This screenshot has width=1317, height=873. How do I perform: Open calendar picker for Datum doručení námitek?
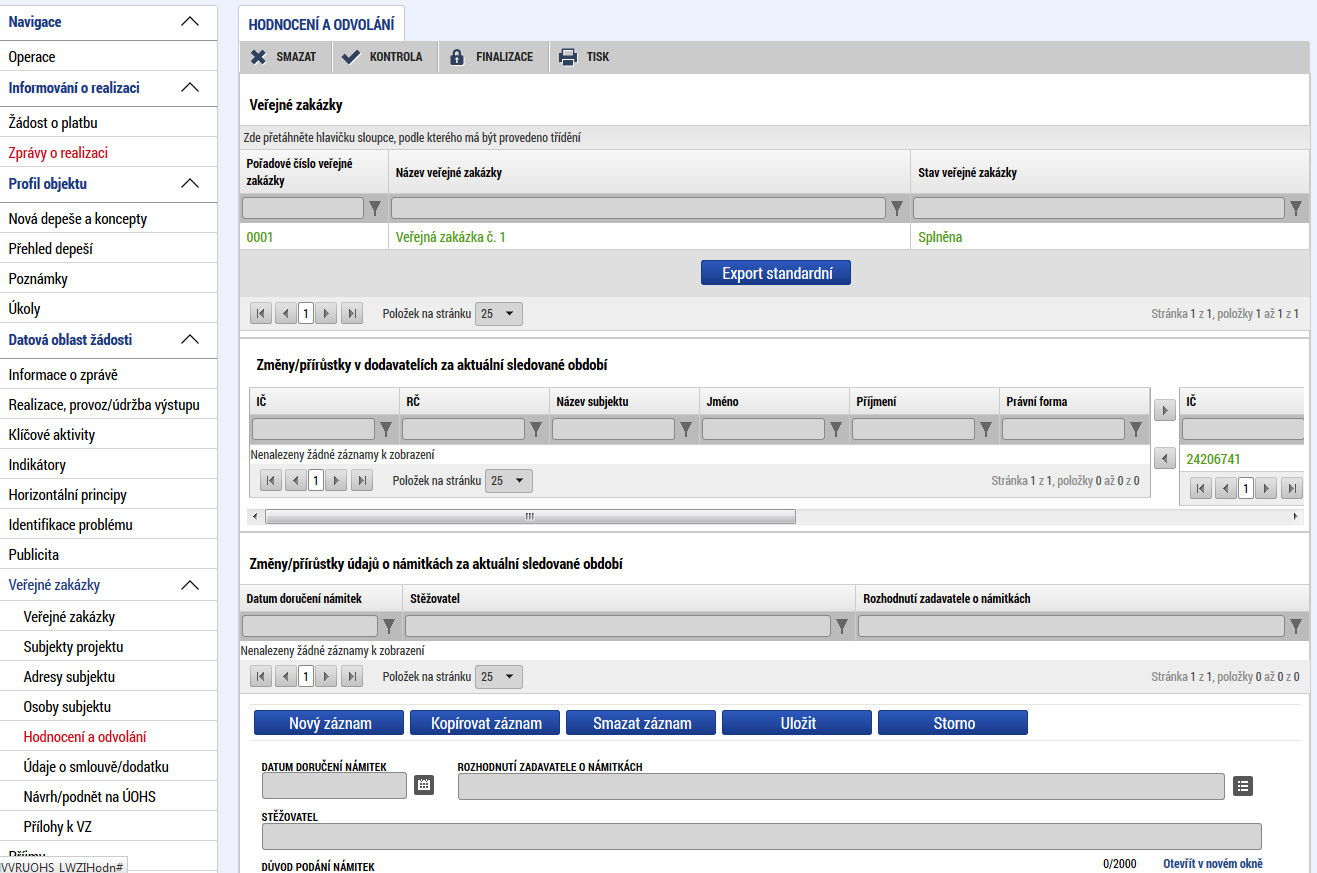pyautogui.click(x=424, y=786)
